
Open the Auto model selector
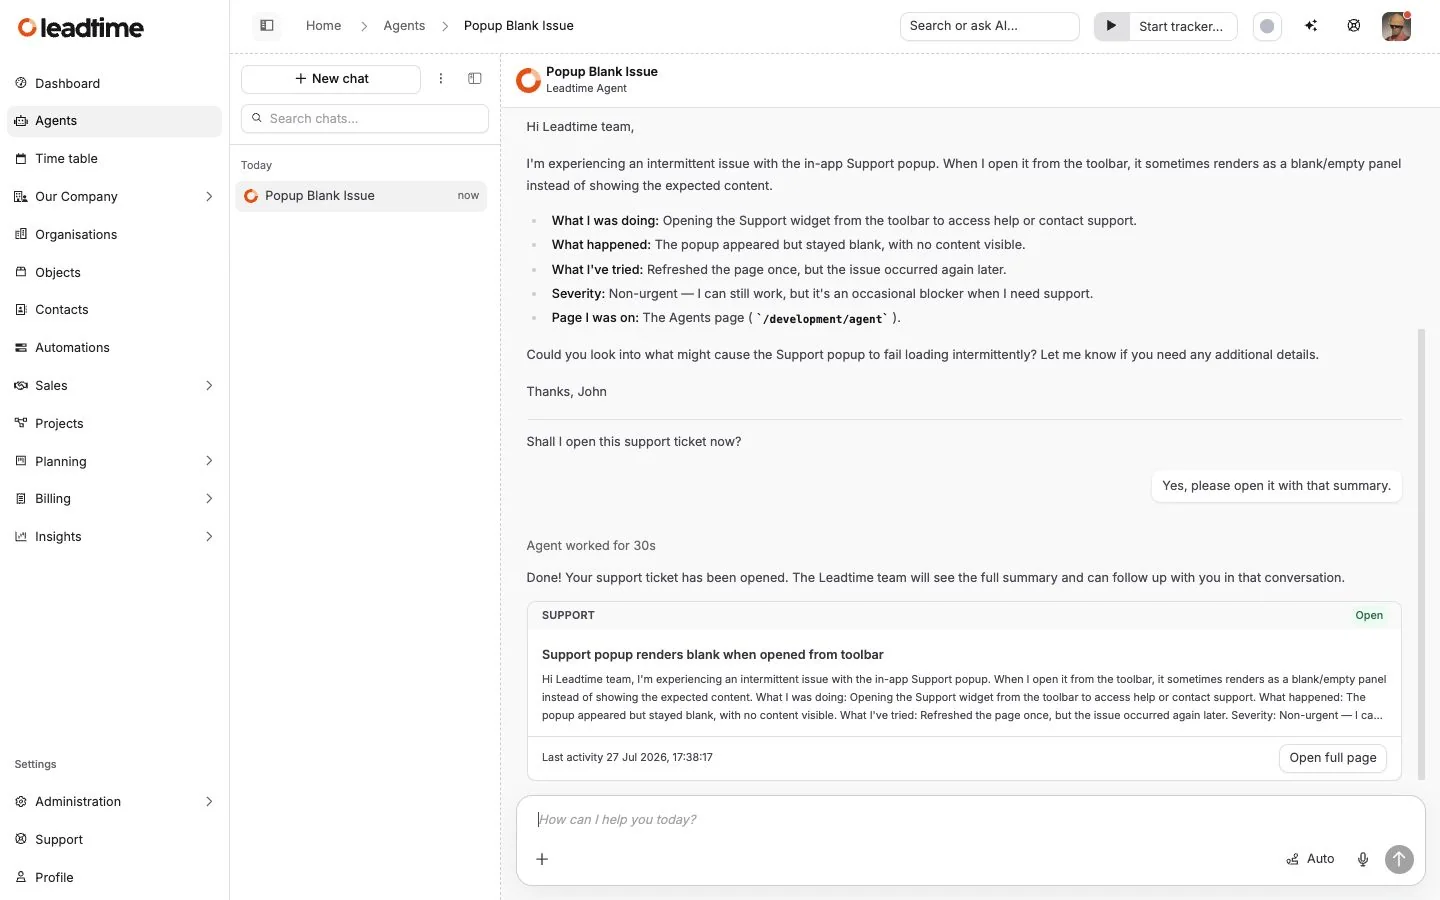point(1310,859)
